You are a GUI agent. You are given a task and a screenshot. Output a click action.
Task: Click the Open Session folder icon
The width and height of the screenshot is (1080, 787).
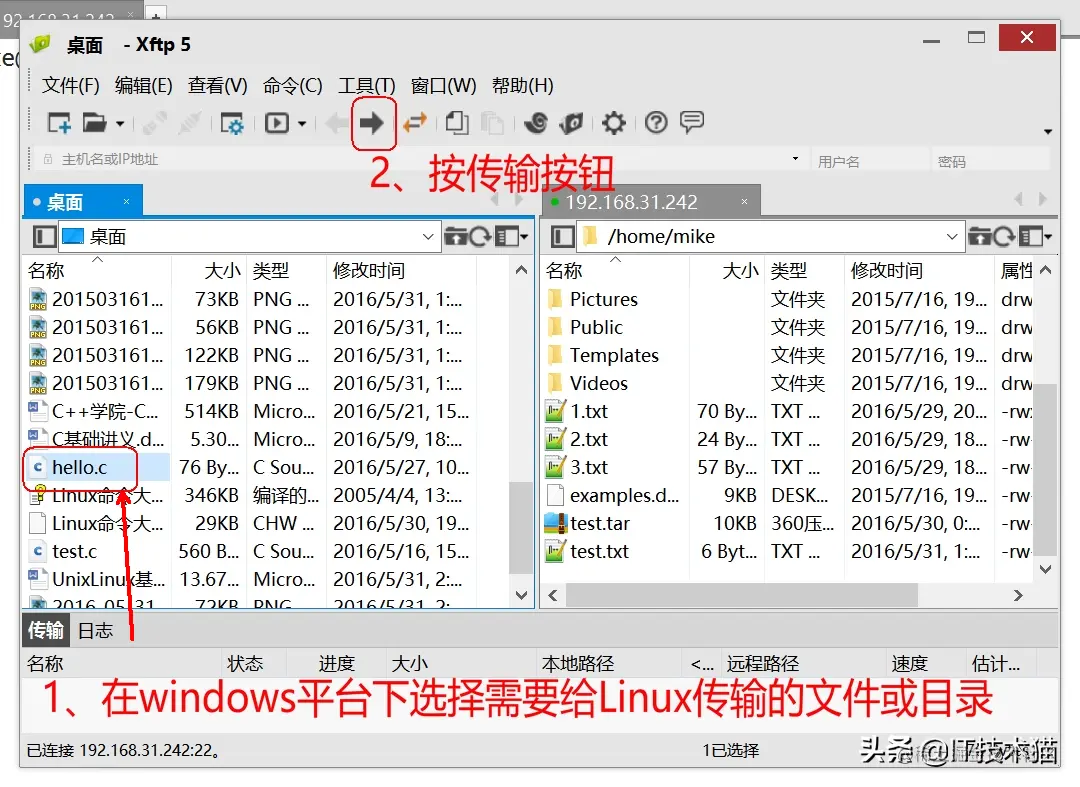tap(94, 123)
